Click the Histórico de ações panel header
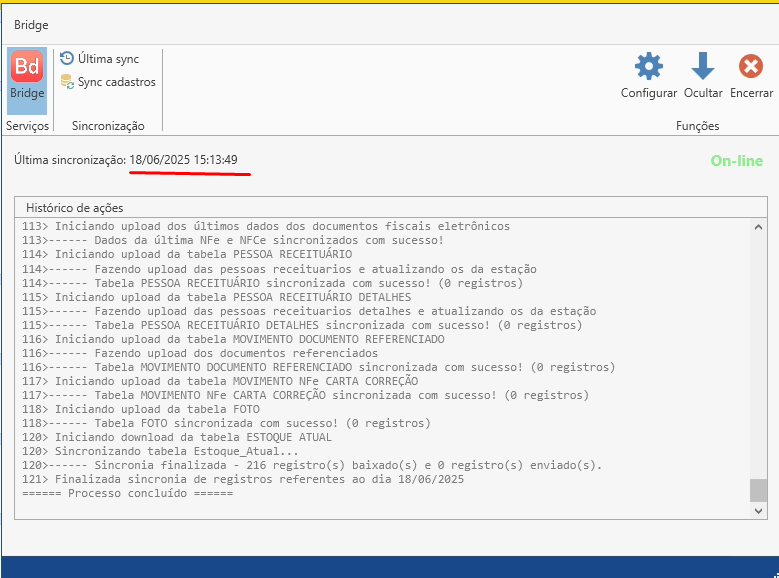Screen dimensions: 779x578 point(75,208)
